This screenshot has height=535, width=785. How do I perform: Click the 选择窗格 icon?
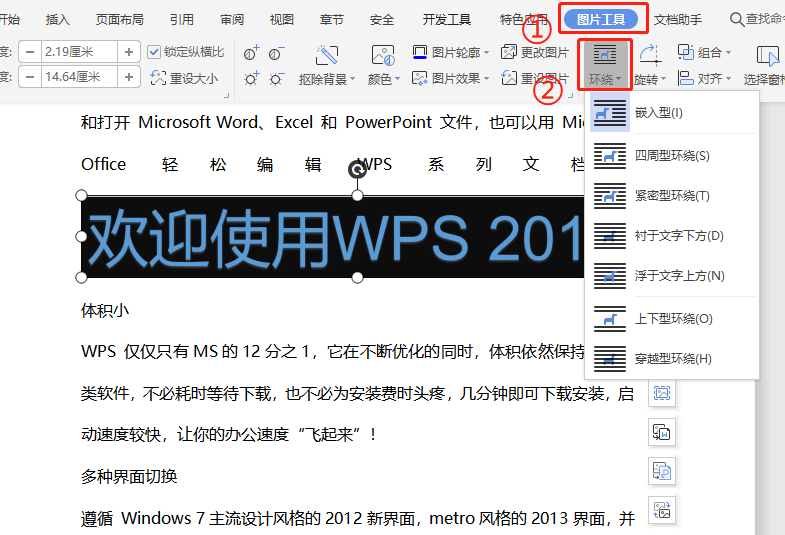[x=768, y=55]
